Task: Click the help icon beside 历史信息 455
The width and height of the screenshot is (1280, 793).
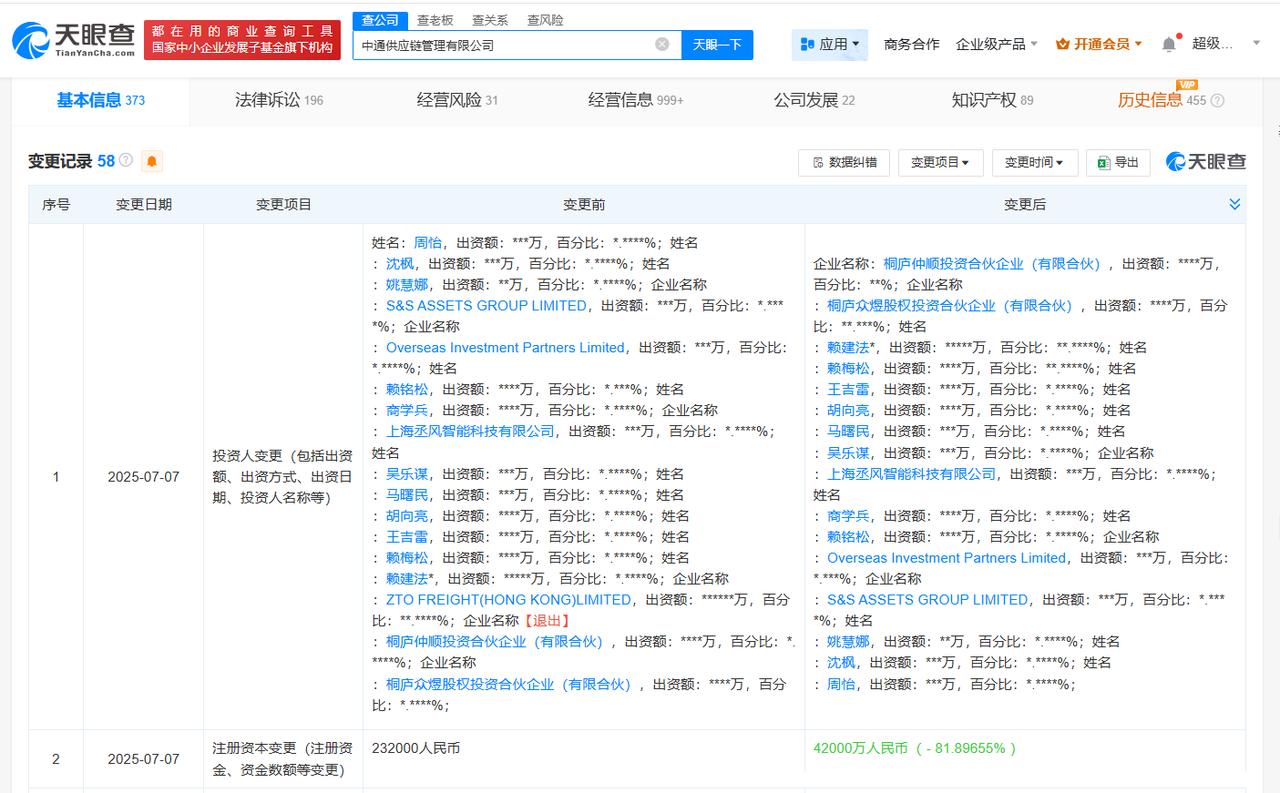Action: point(1217,100)
